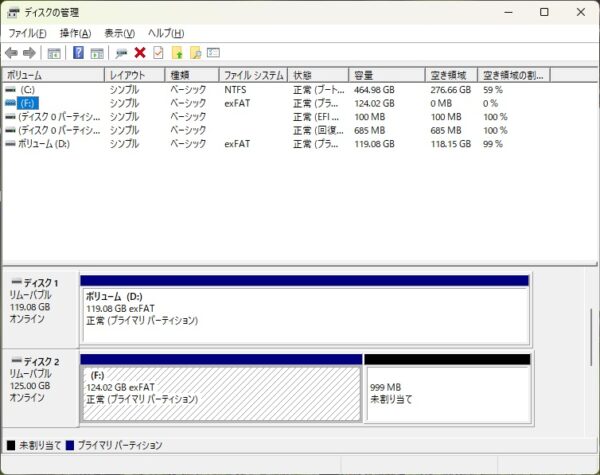The image size is (600, 475).
Task: Select the (C:) volume drive icon
Action: pos(11,90)
